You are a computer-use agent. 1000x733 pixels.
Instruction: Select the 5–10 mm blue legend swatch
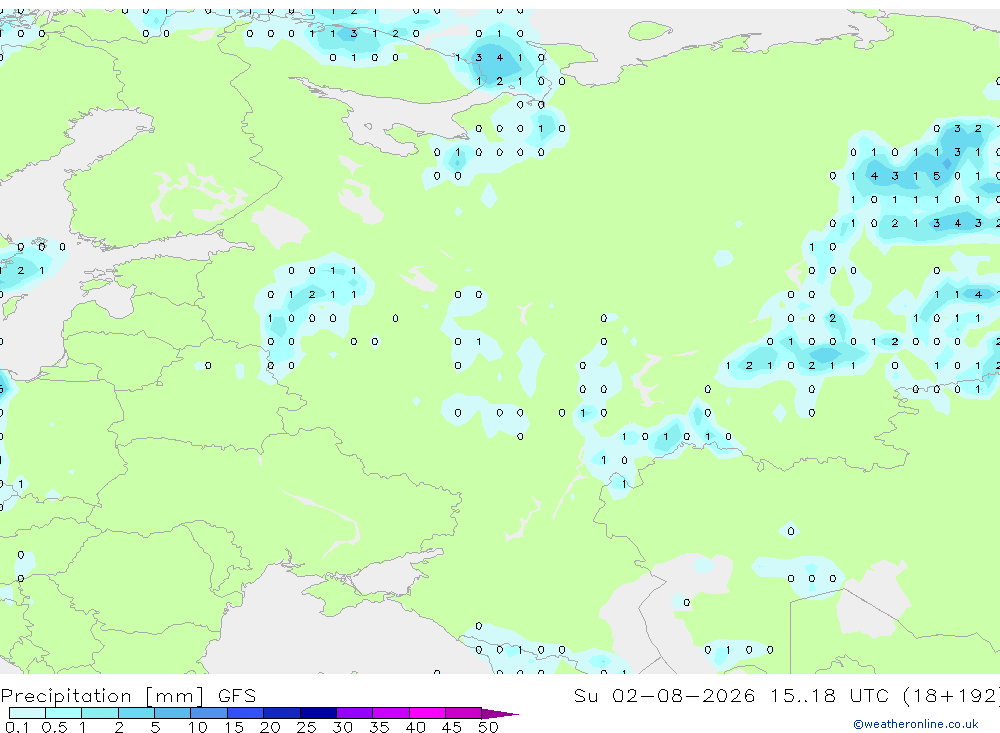coord(173,713)
